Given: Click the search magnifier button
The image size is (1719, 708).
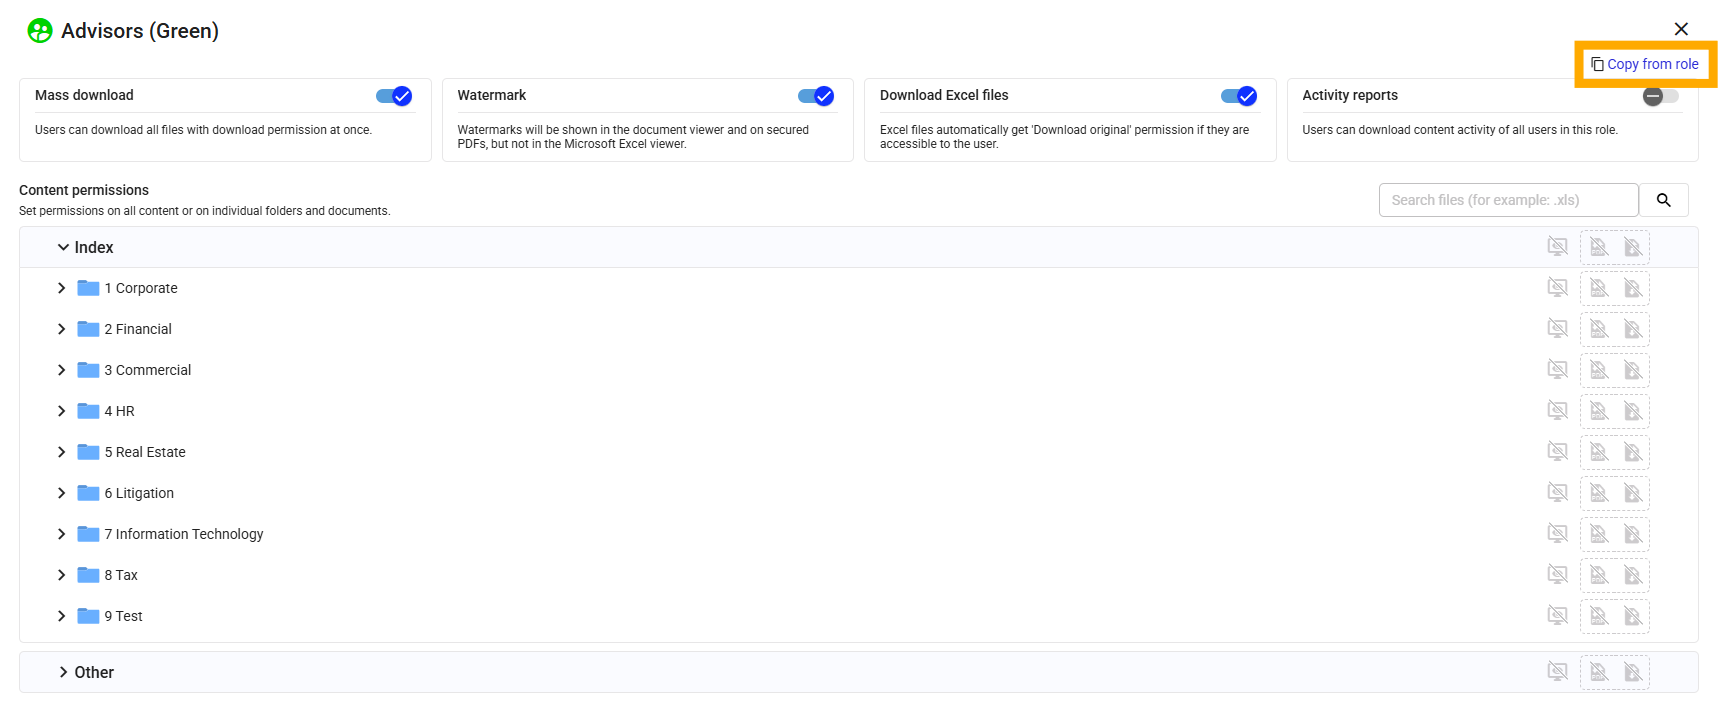Looking at the screenshot, I should click(x=1663, y=200).
